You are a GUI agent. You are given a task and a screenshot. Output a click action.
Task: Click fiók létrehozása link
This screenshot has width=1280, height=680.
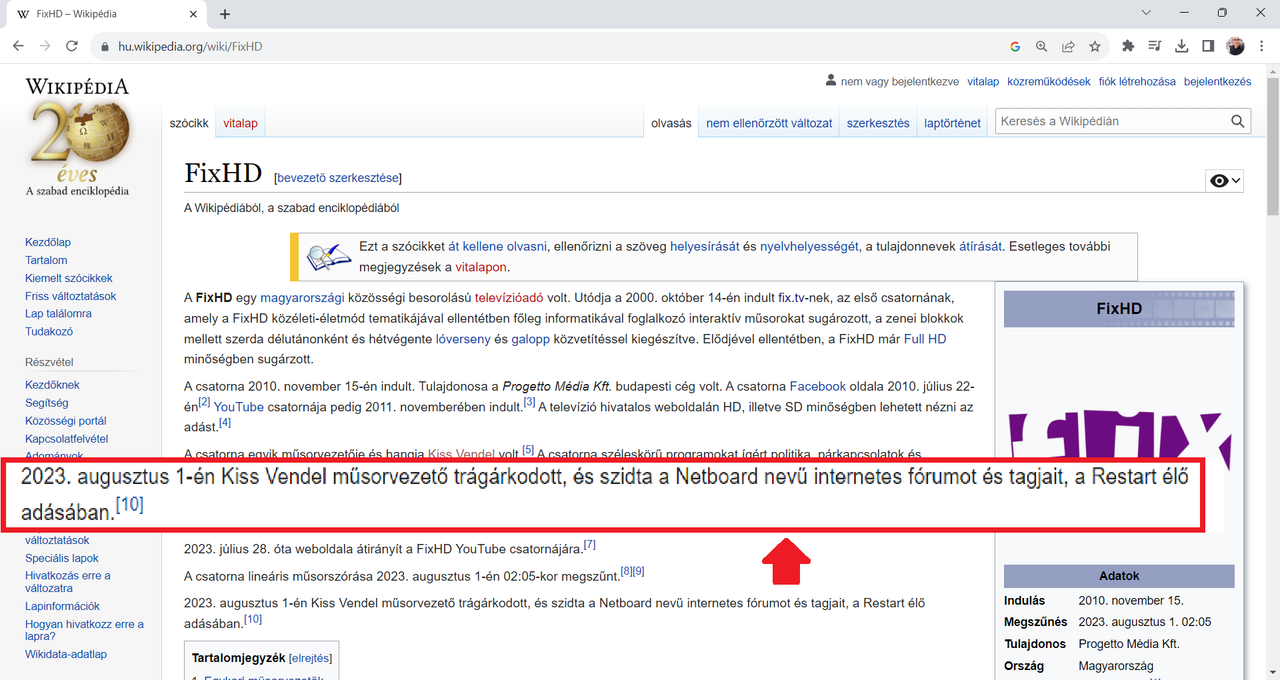click(1137, 82)
